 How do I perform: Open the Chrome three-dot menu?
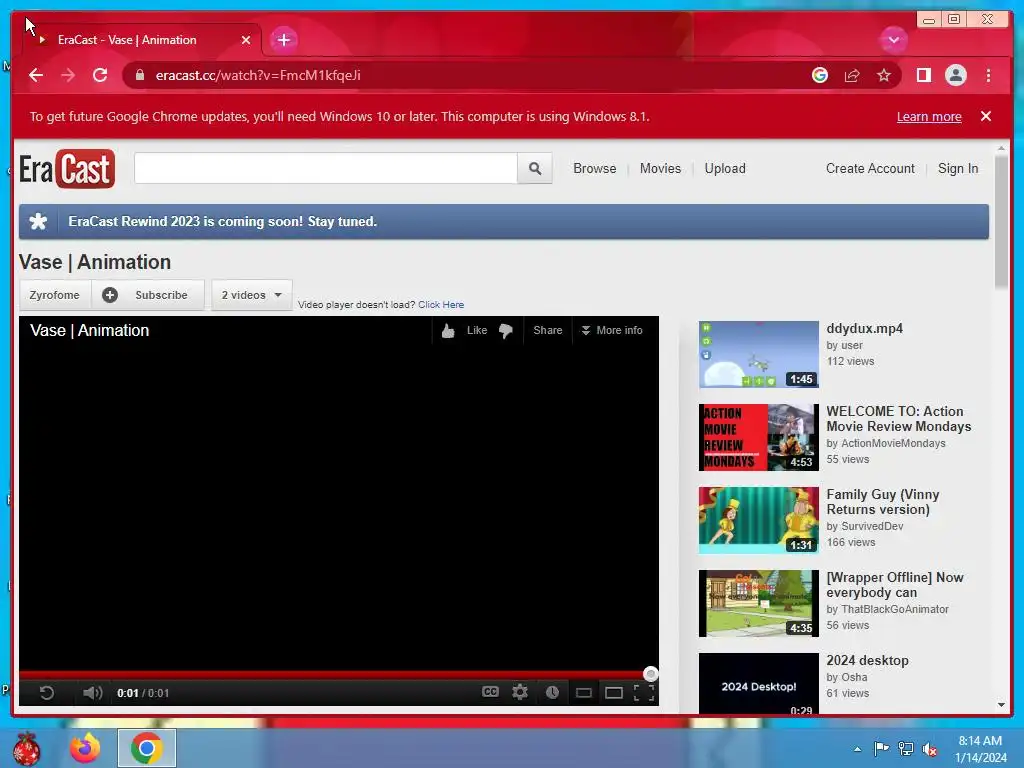tap(988, 75)
